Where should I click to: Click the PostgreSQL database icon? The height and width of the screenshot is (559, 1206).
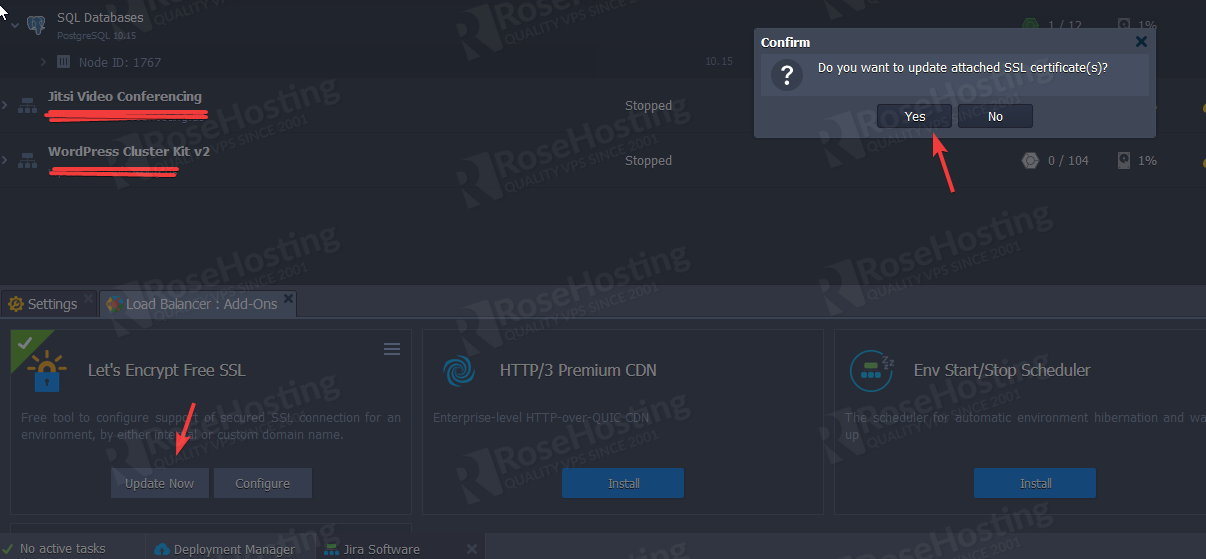(x=36, y=24)
